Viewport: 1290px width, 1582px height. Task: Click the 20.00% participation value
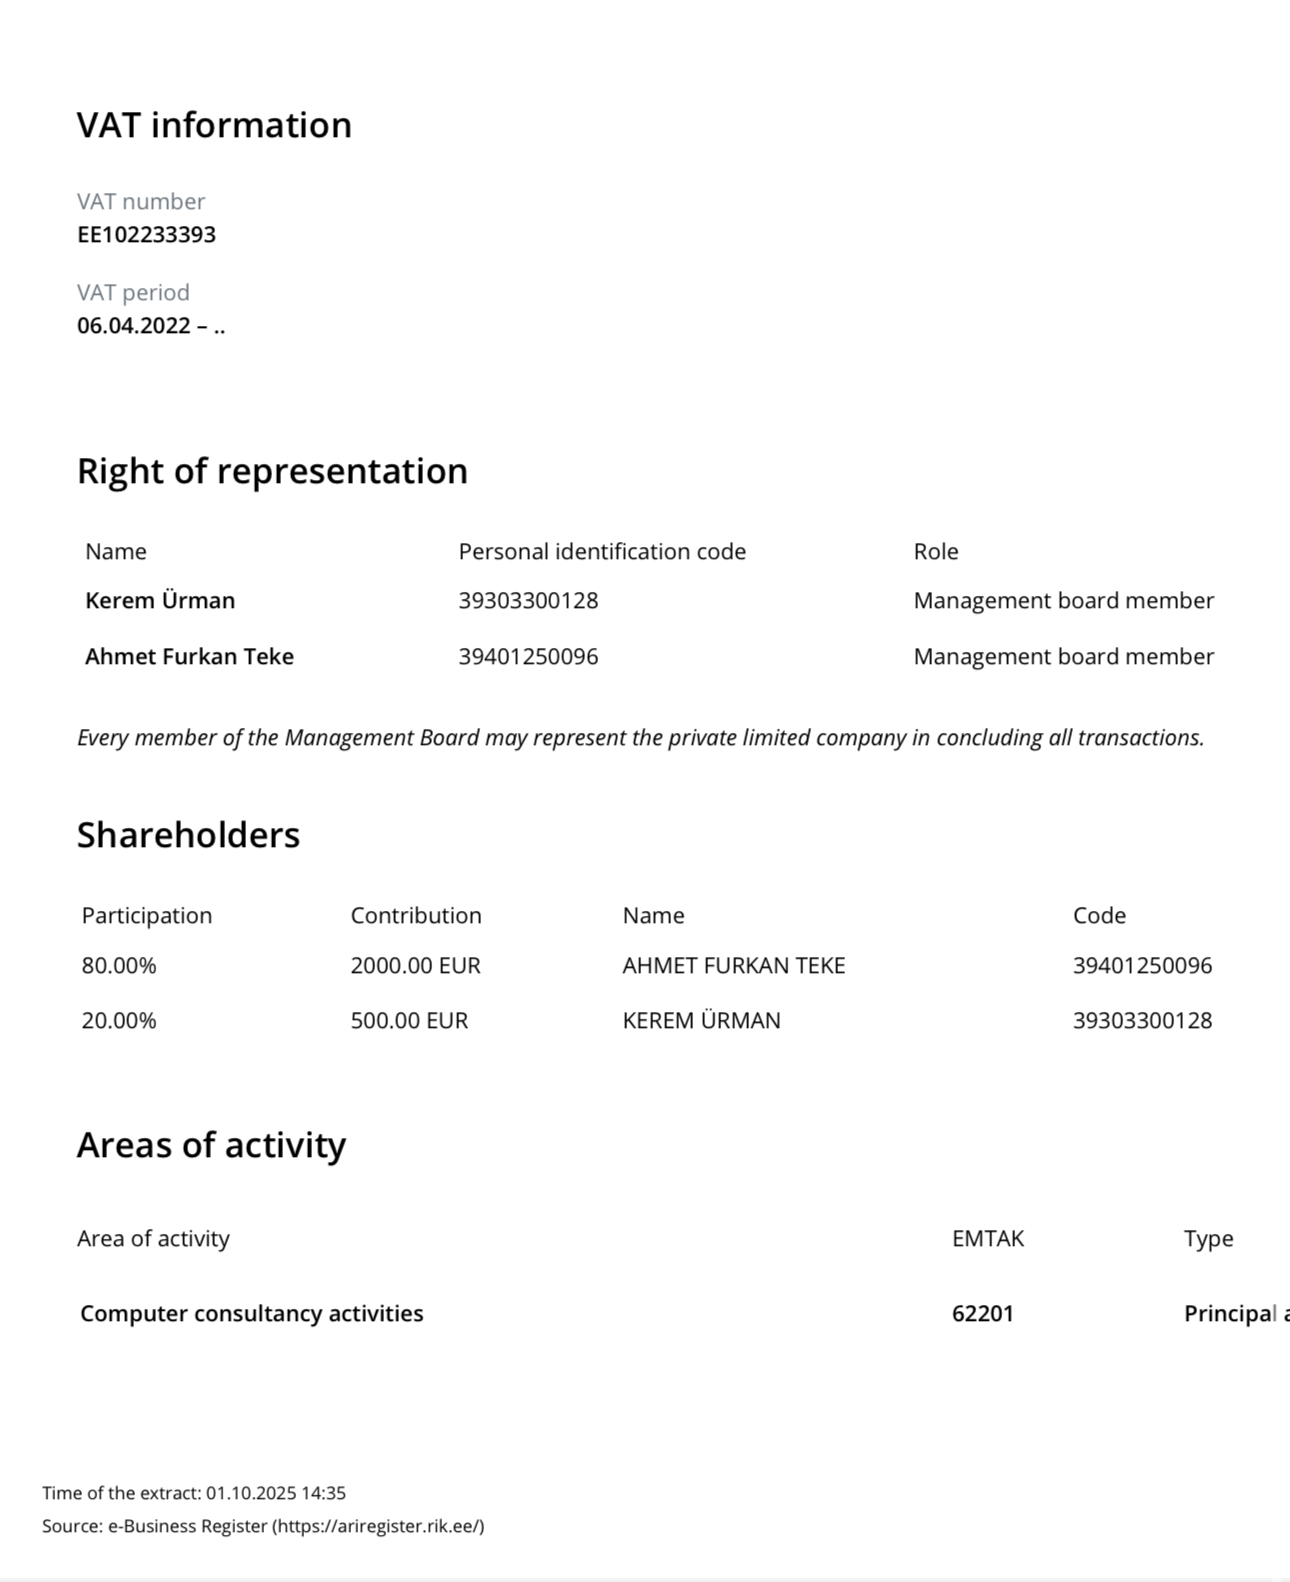pos(119,1021)
